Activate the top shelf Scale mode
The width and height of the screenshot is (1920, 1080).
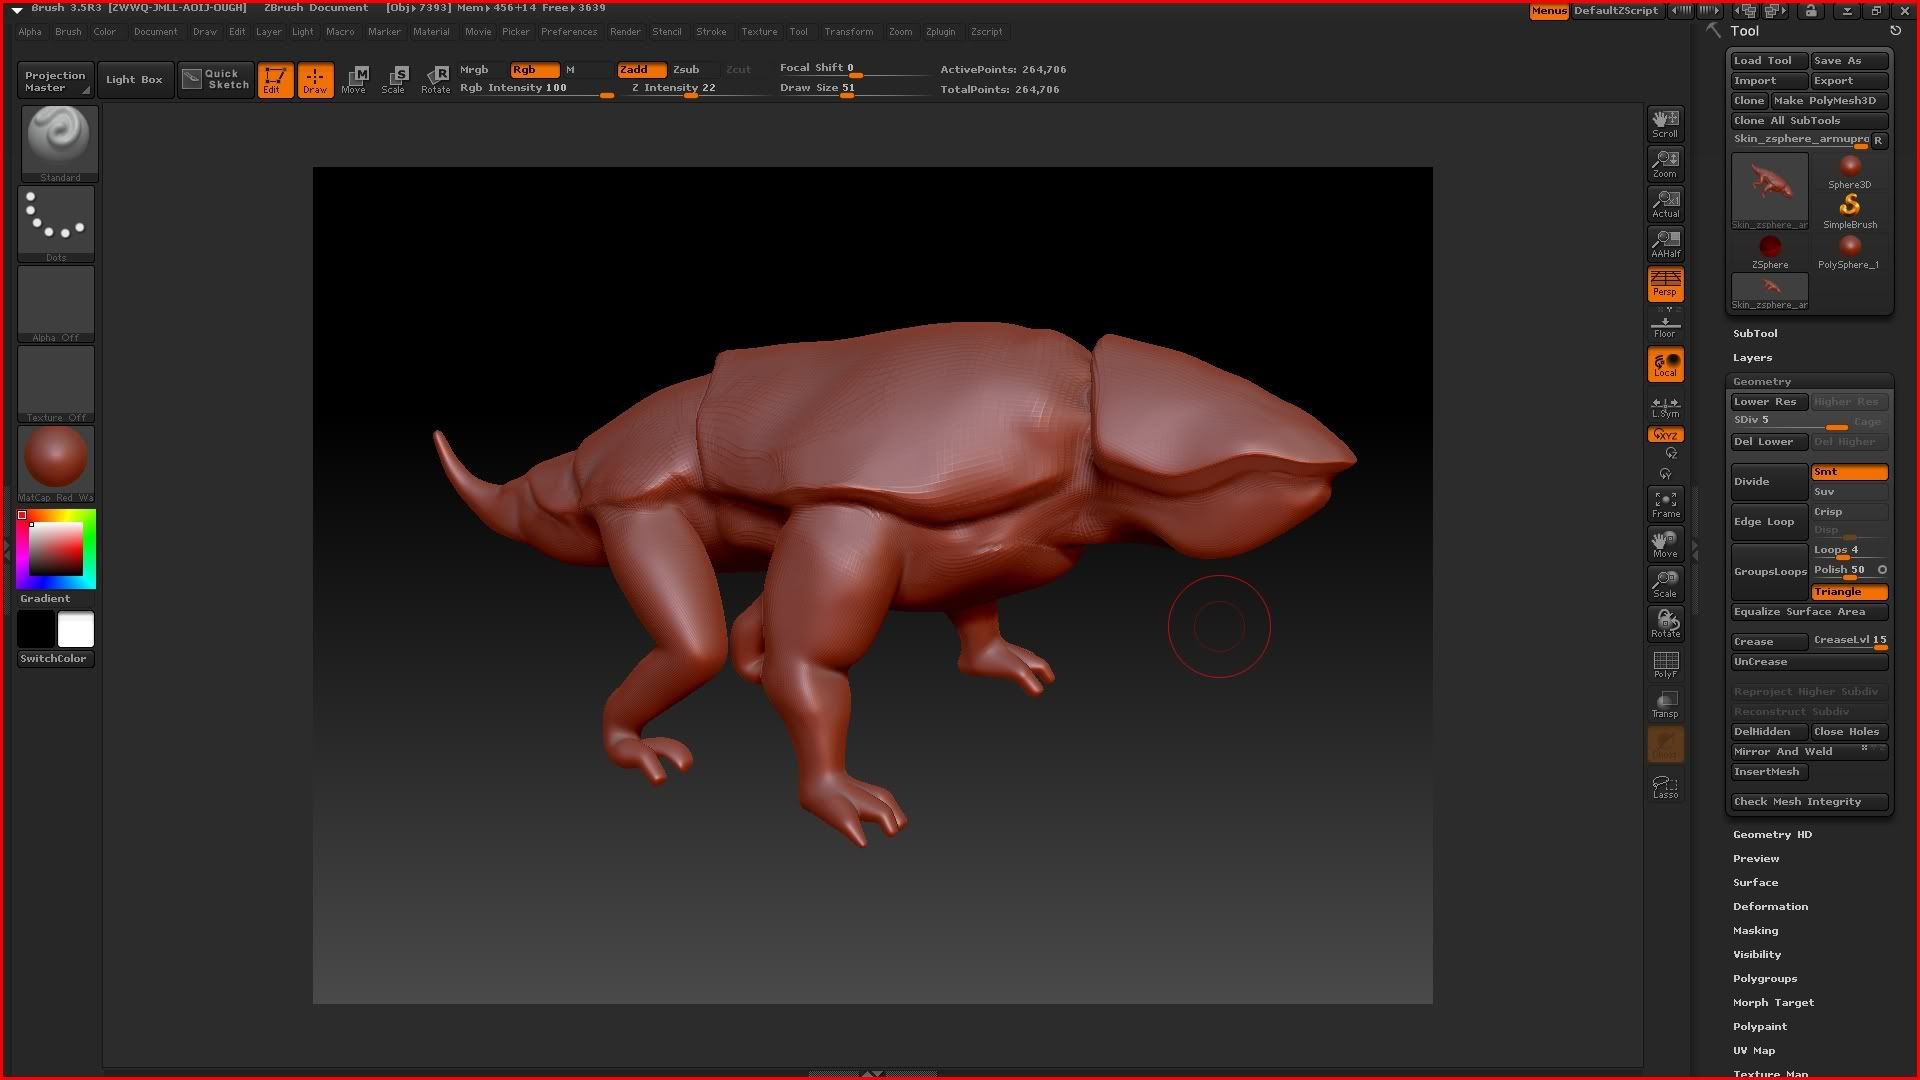point(394,79)
